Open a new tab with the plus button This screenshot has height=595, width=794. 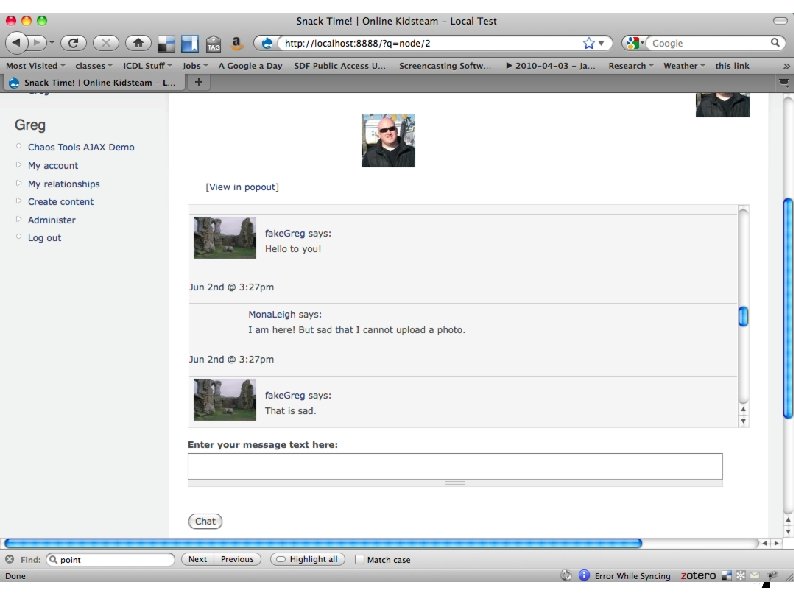(198, 82)
